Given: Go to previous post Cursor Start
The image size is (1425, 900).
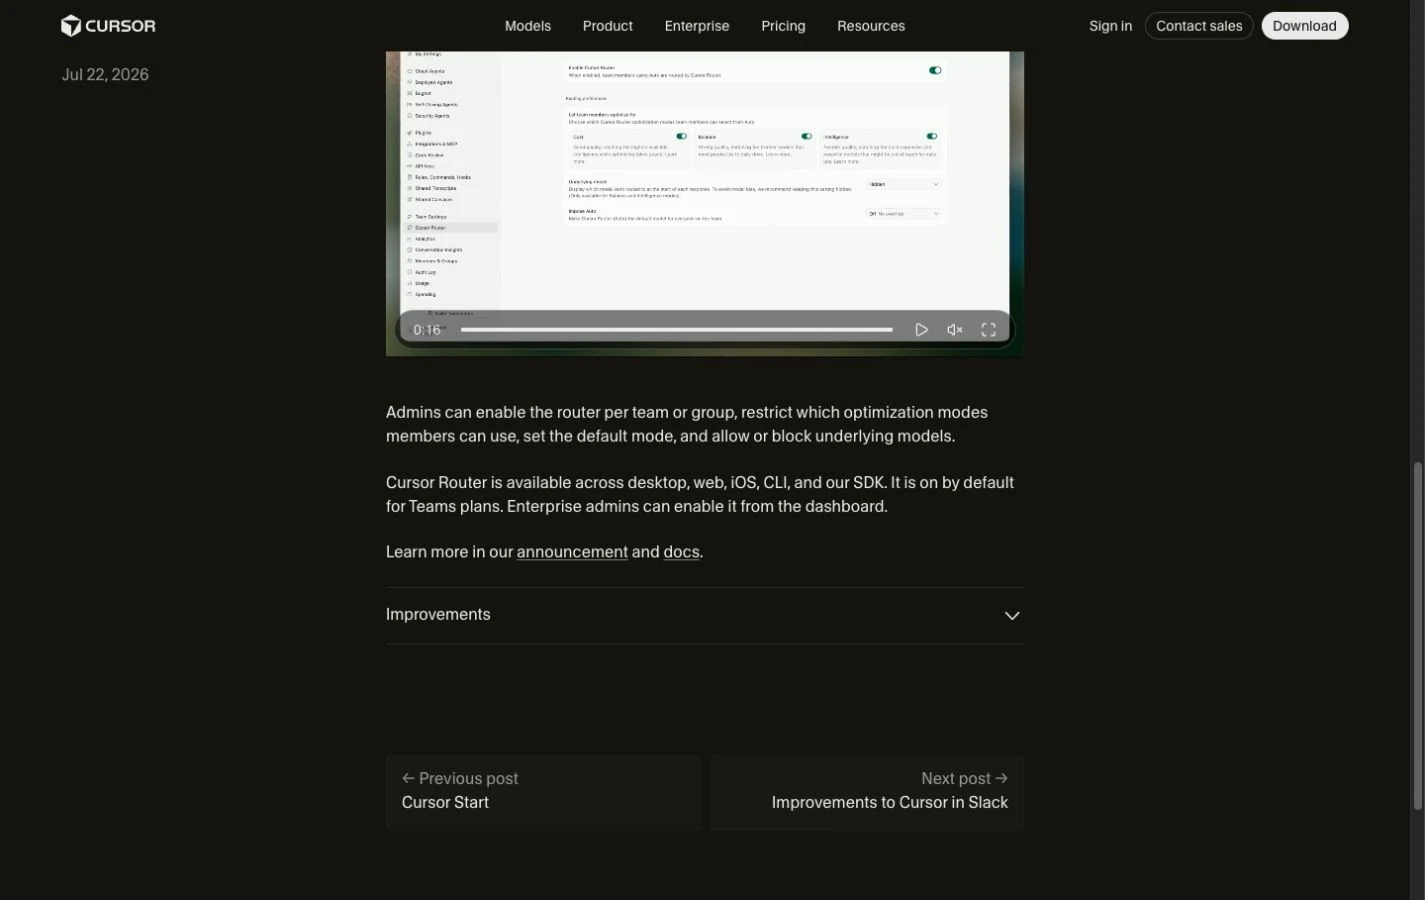Looking at the screenshot, I should [x=543, y=791].
